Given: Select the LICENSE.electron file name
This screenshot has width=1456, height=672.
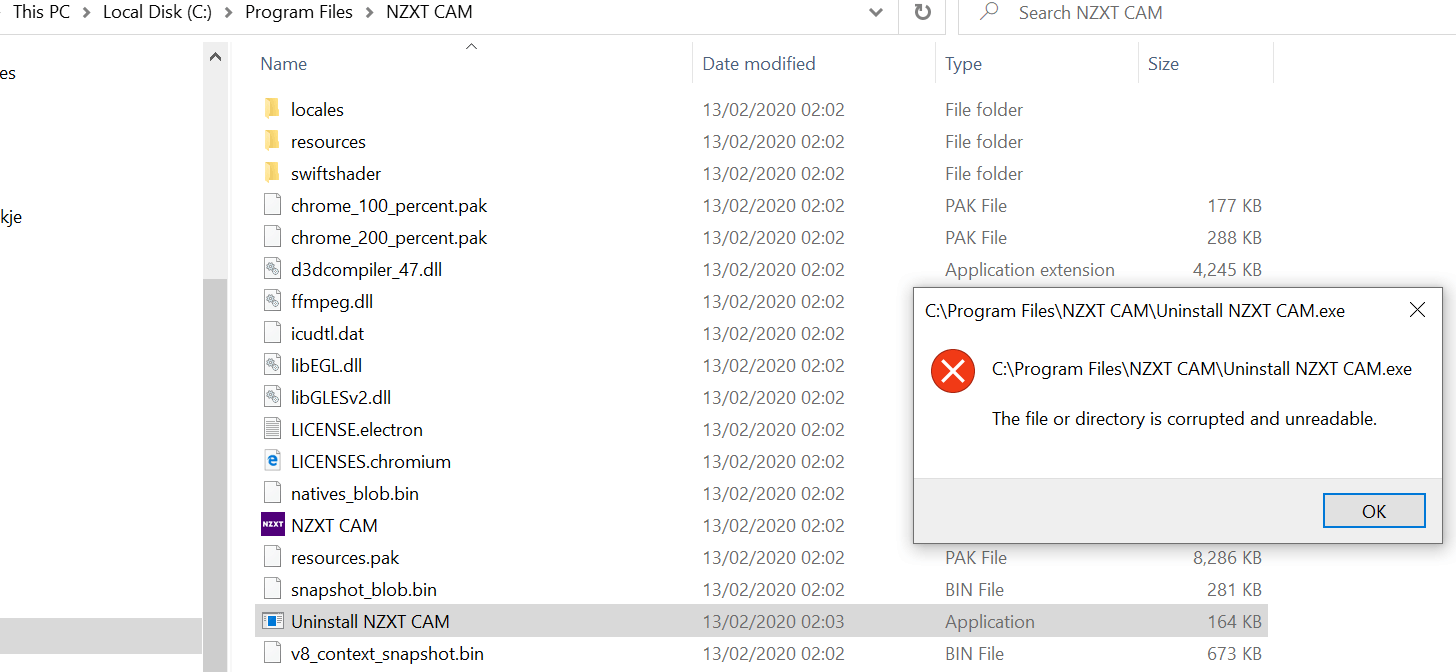Looking at the screenshot, I should [357, 429].
